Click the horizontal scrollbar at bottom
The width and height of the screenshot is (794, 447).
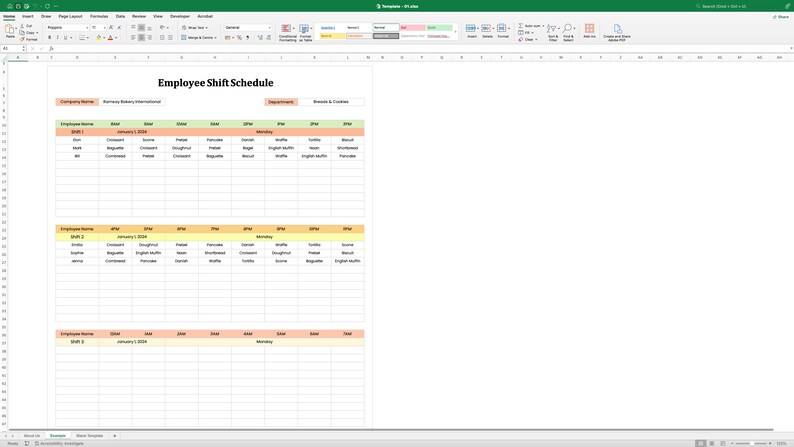(390, 430)
